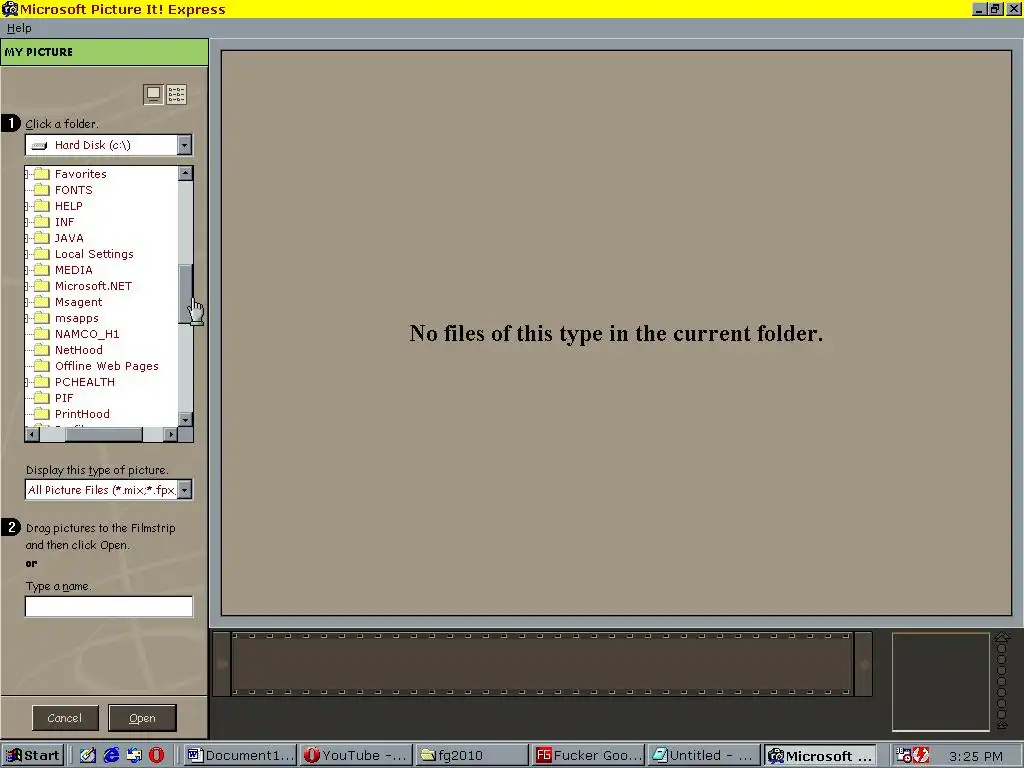The image size is (1024, 768).
Task: Select the HELP folder
Action: pos(69,206)
